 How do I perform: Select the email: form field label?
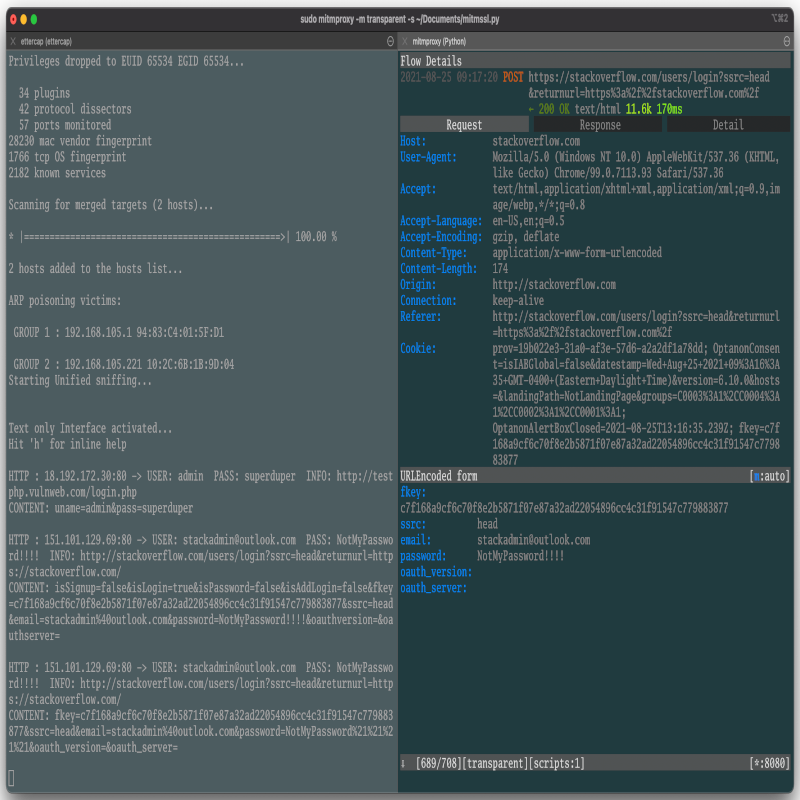tap(415, 540)
